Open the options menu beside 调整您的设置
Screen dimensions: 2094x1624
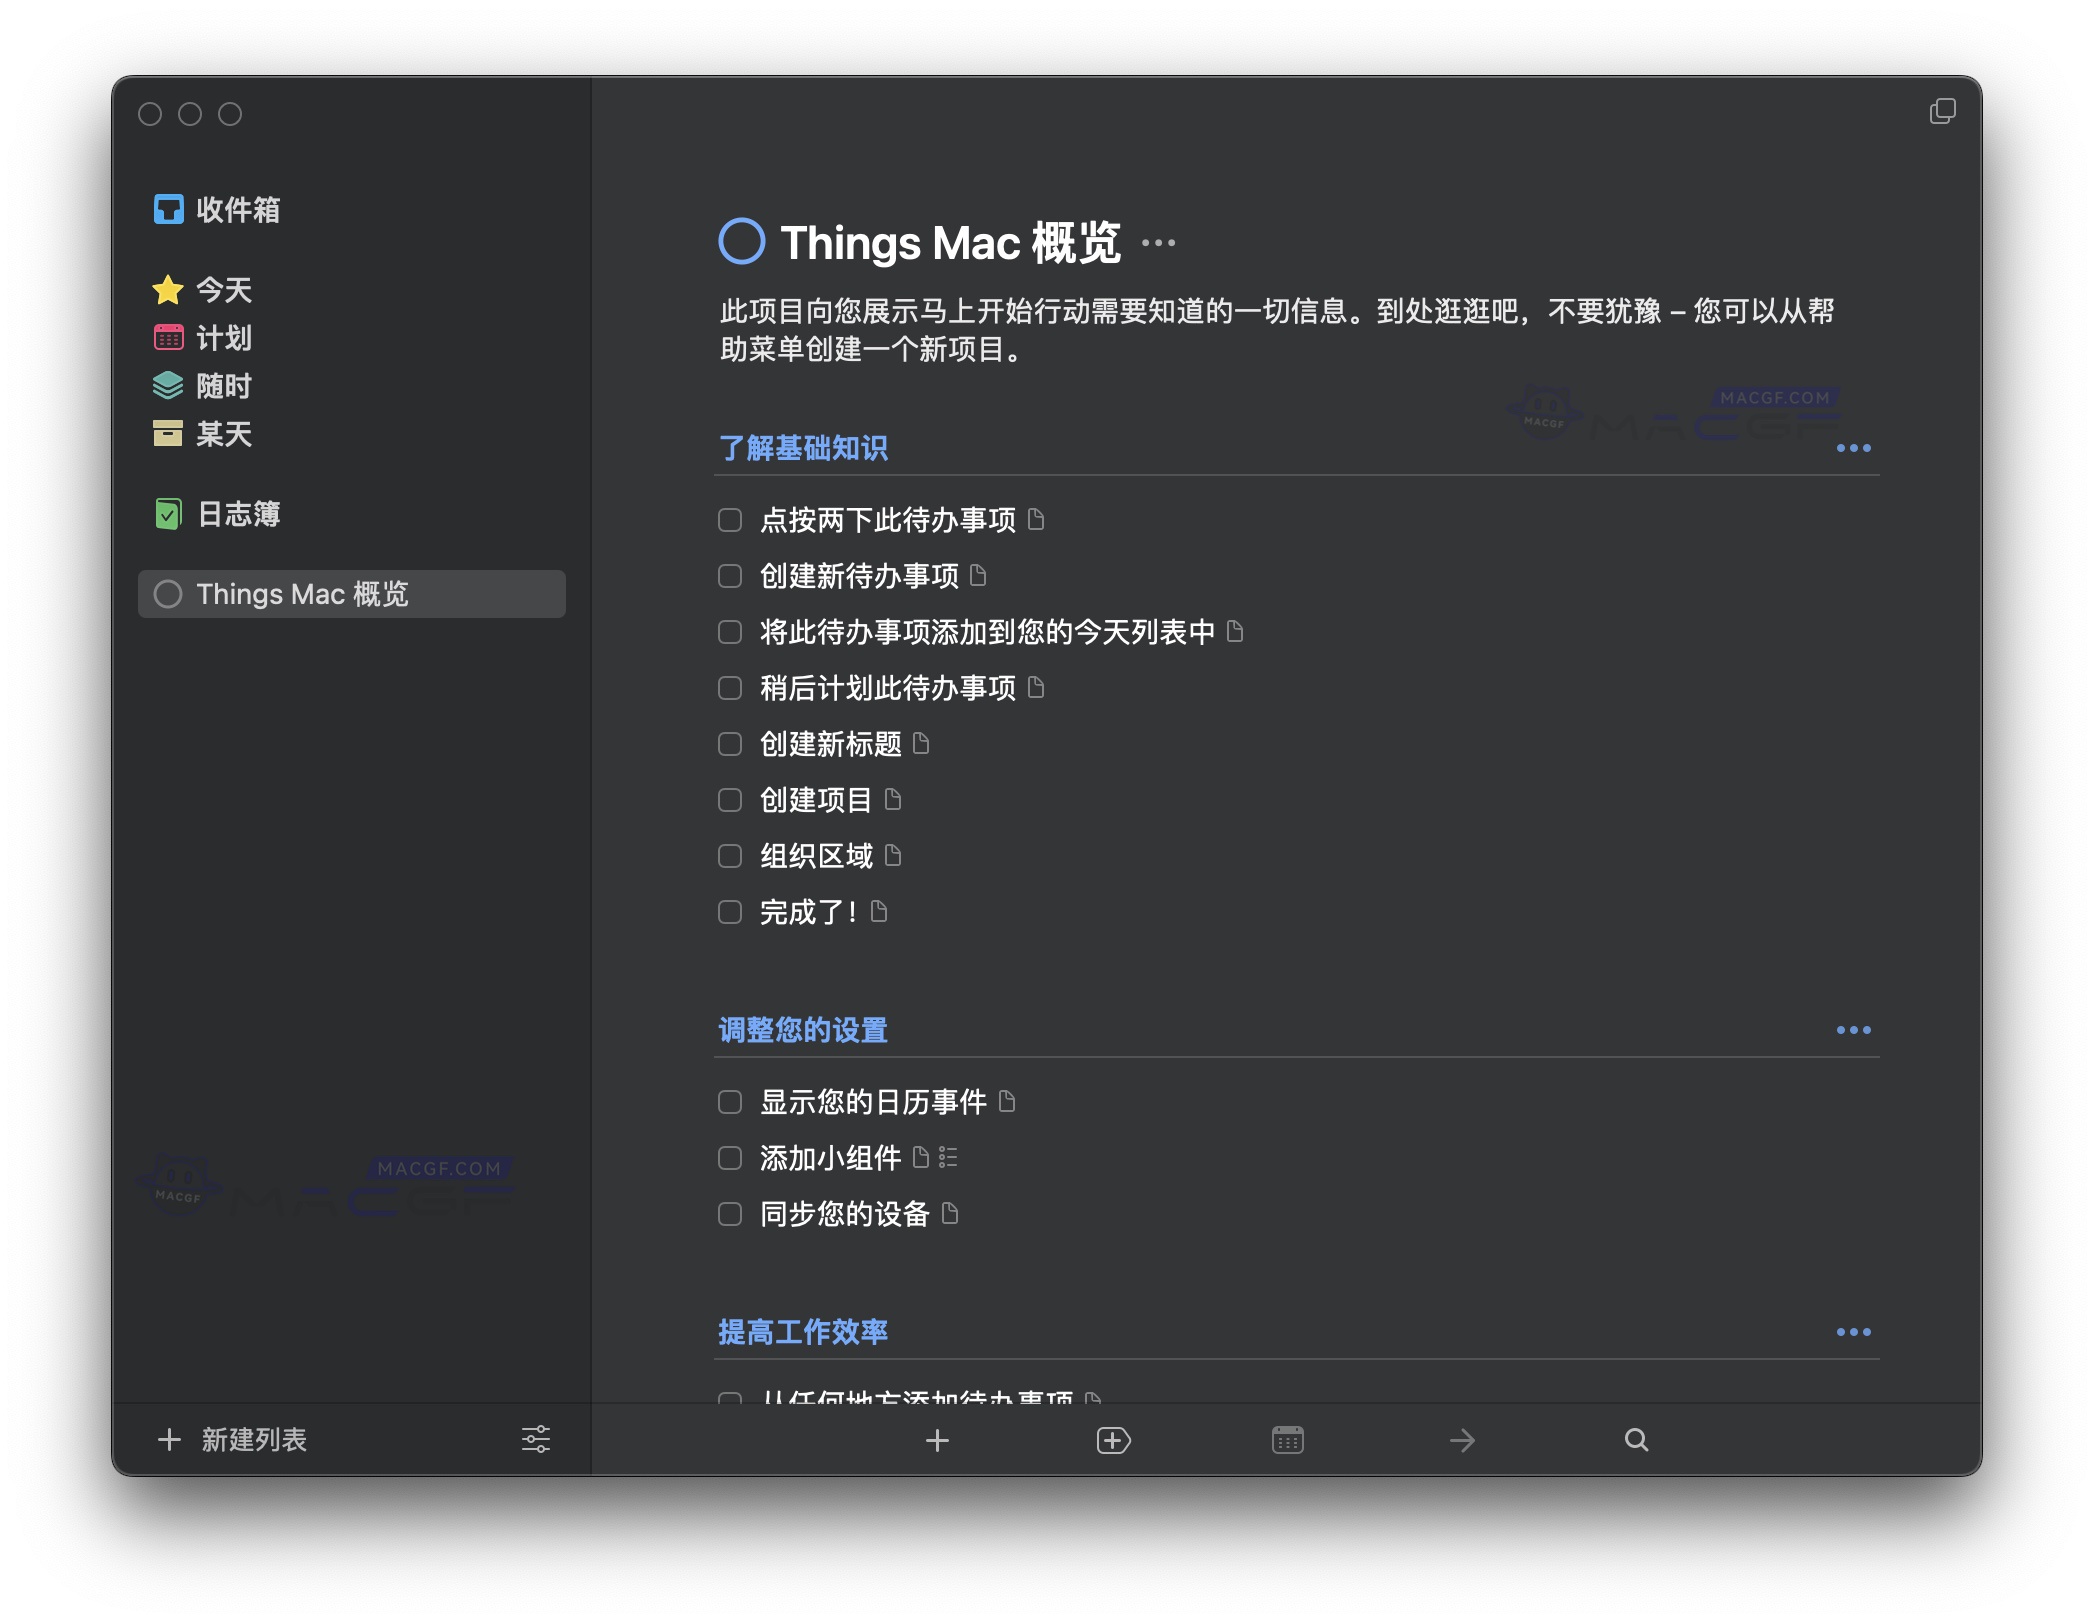pyautogui.click(x=1855, y=1030)
